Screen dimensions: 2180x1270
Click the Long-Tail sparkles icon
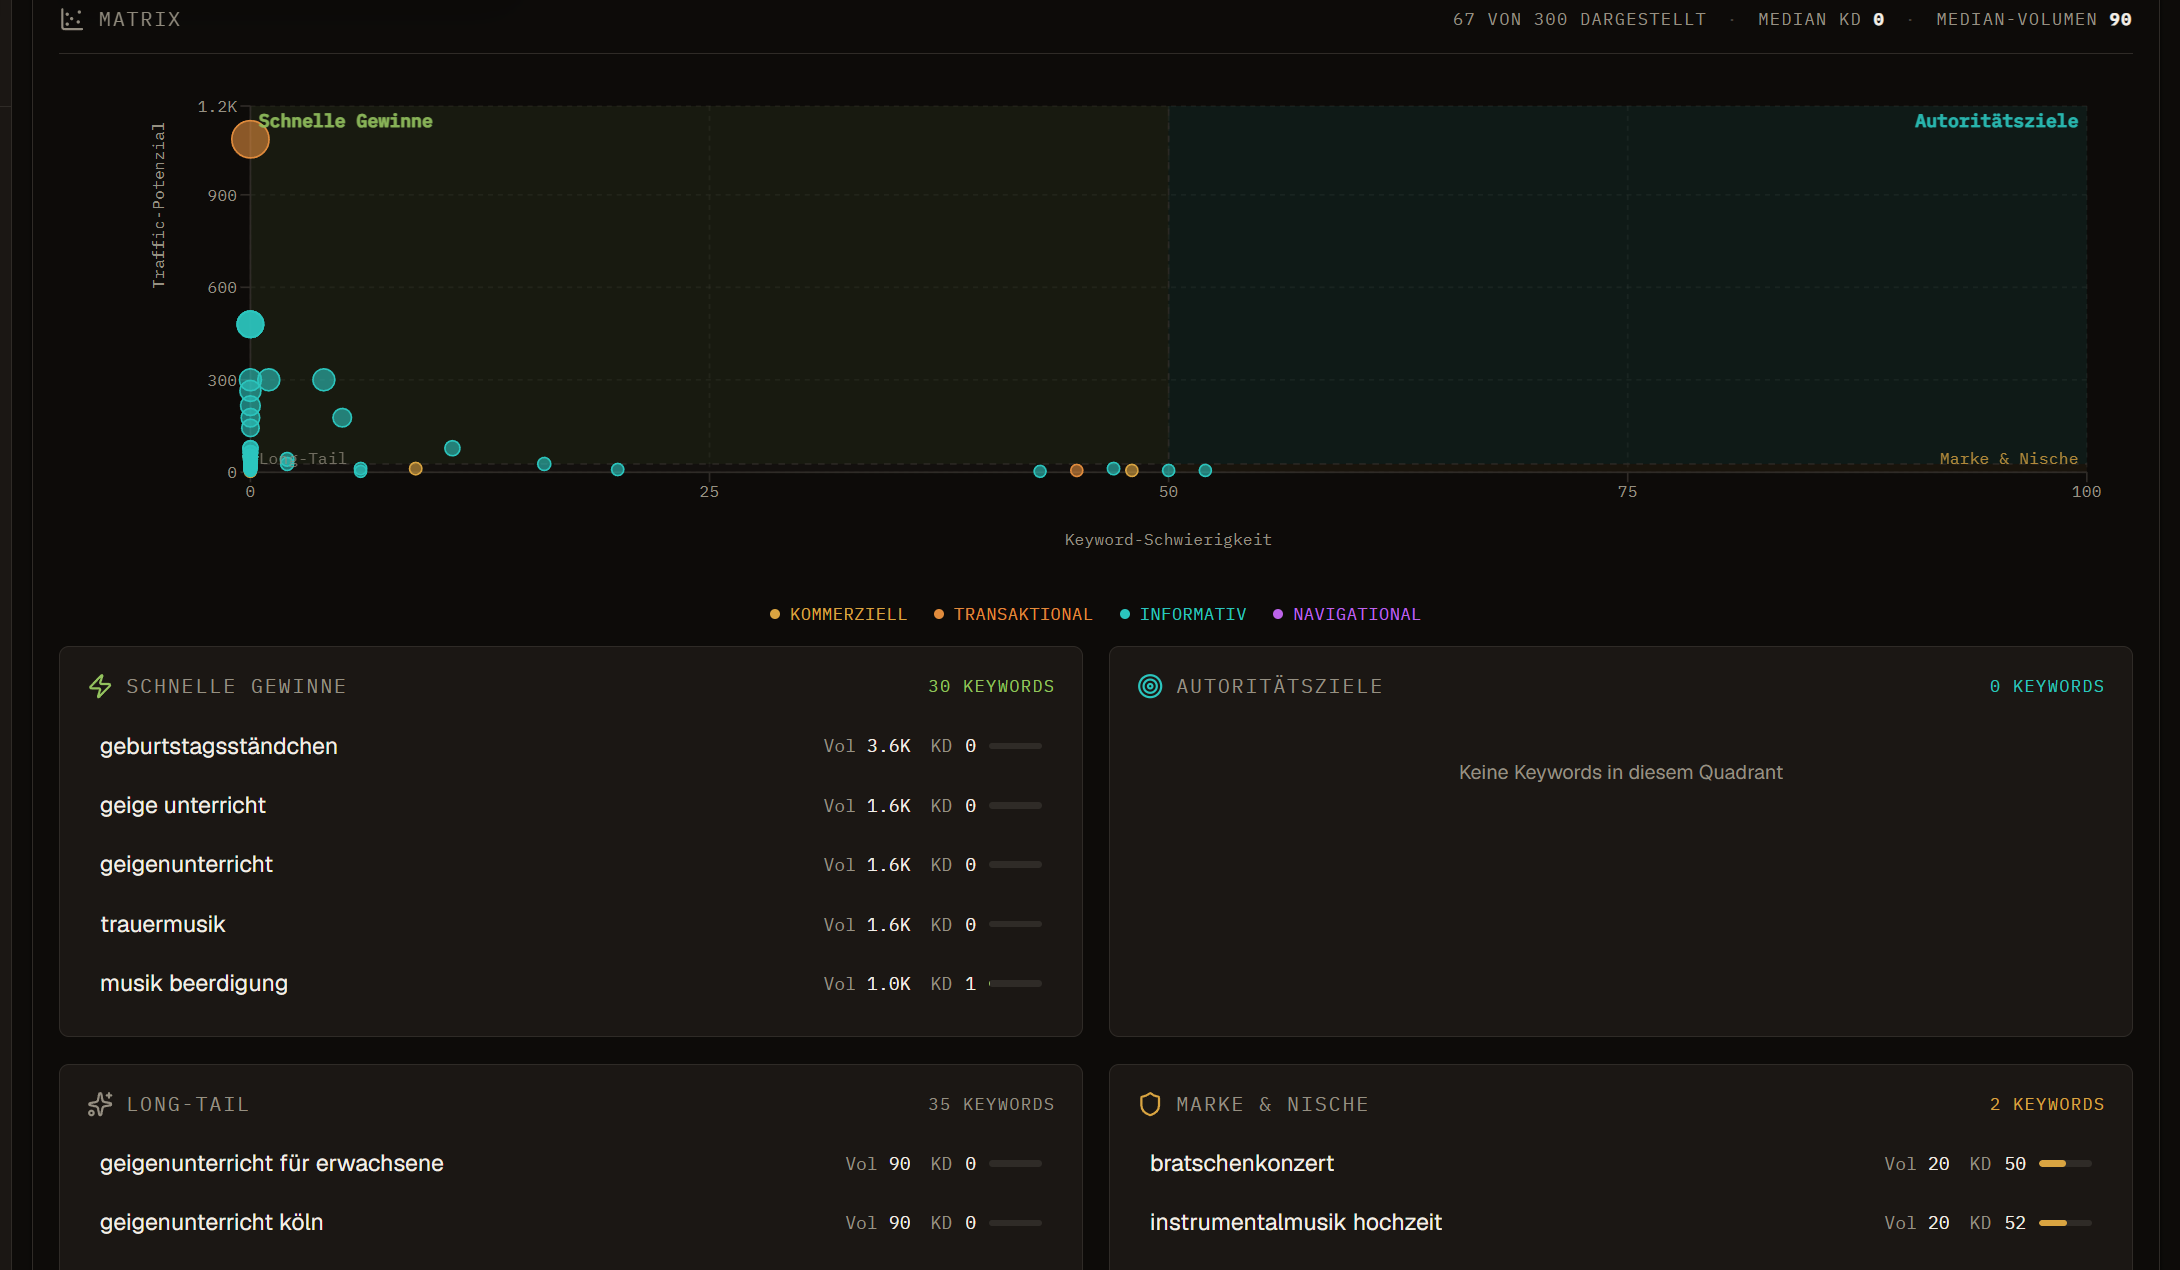(x=100, y=1104)
